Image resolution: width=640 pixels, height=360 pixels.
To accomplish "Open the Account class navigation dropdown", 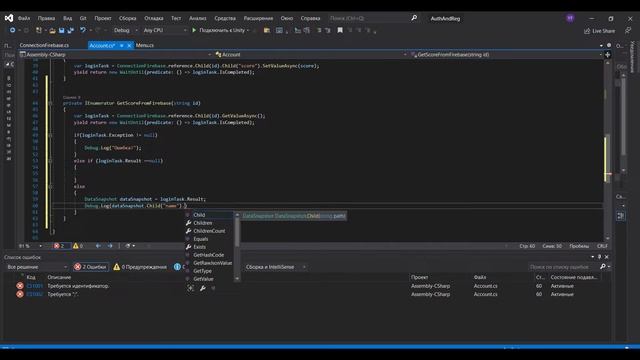I will [x=311, y=54].
